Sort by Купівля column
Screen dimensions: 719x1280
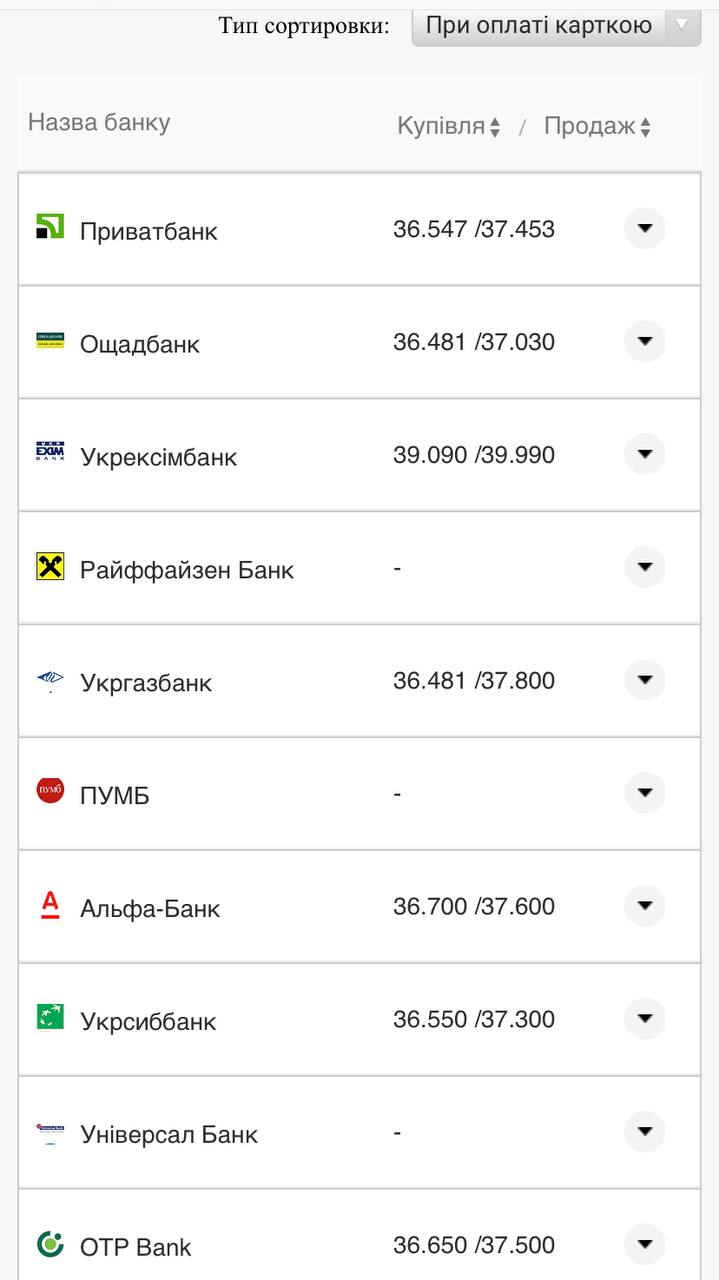tap(449, 127)
